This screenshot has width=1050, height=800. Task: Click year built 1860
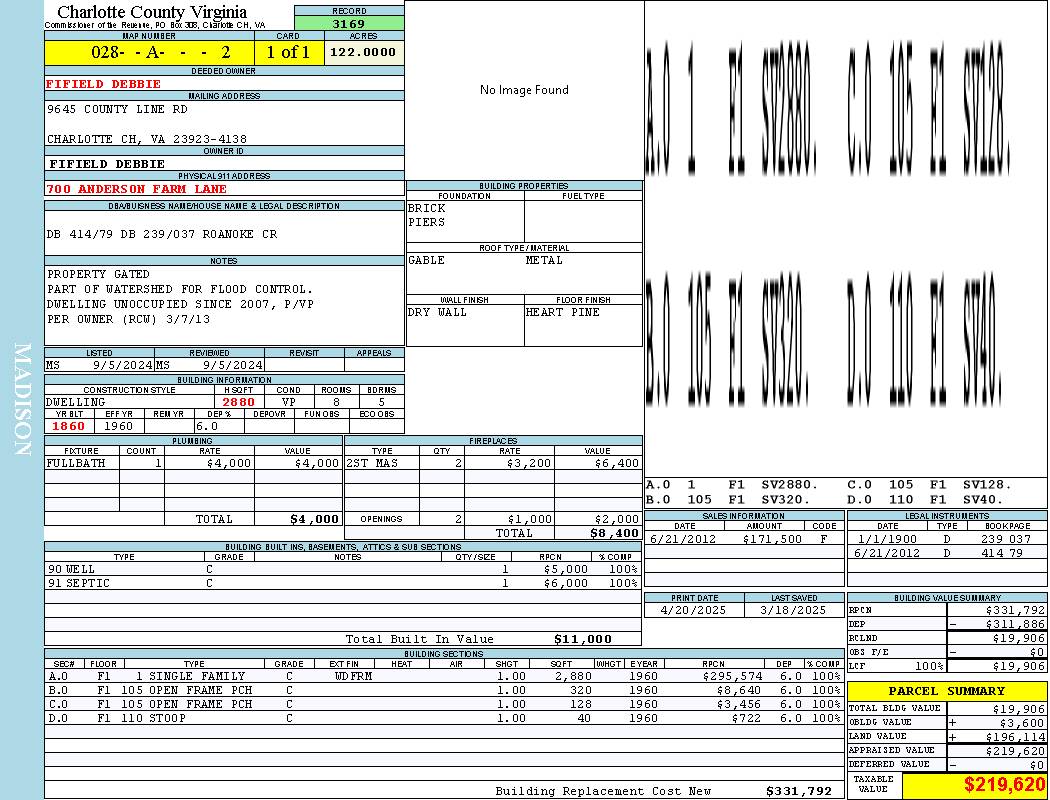pos(69,426)
